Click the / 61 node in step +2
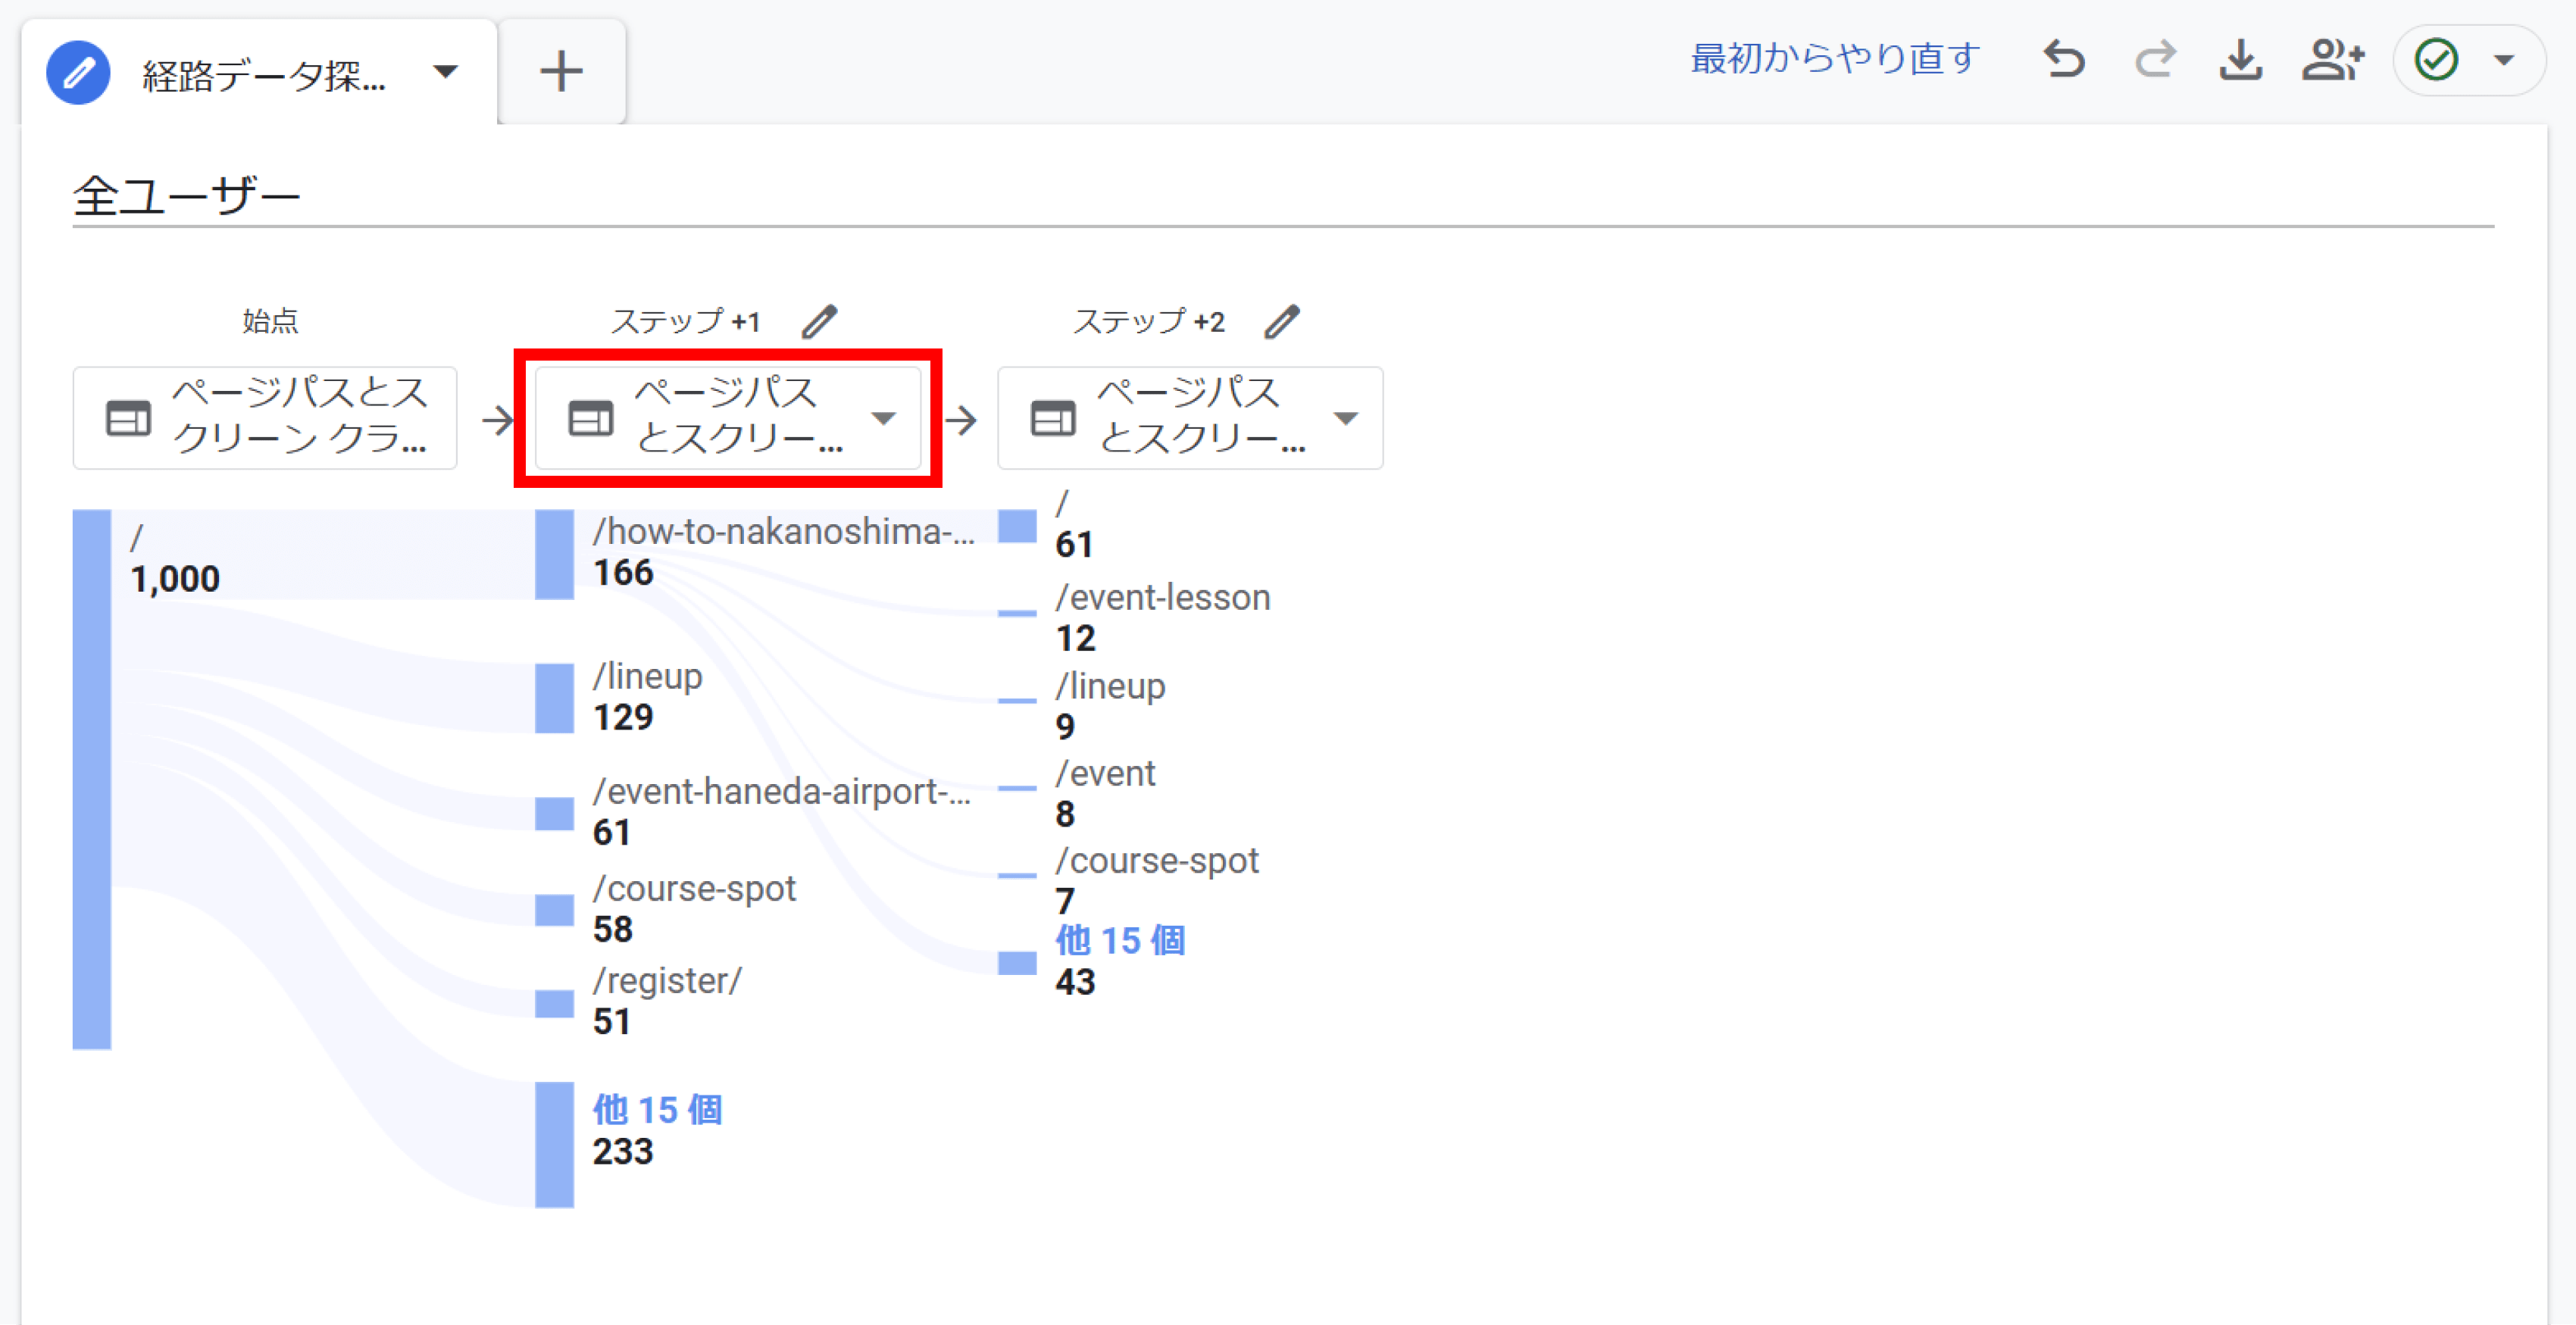 [1017, 526]
